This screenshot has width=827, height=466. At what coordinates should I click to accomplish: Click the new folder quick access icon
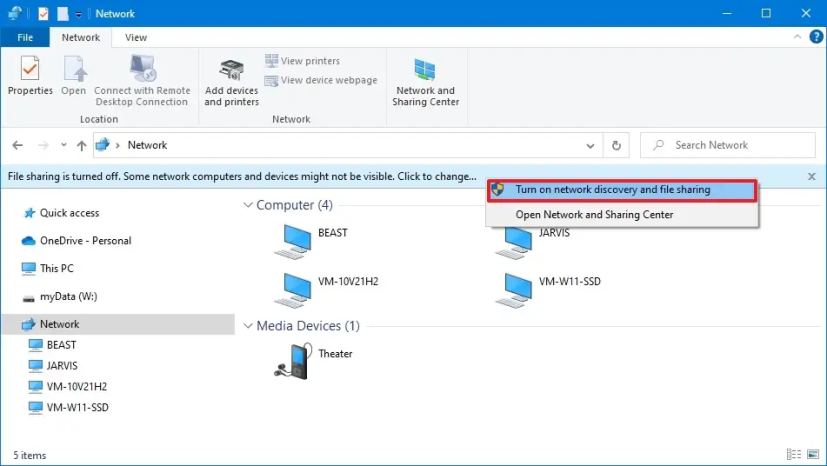pos(63,14)
